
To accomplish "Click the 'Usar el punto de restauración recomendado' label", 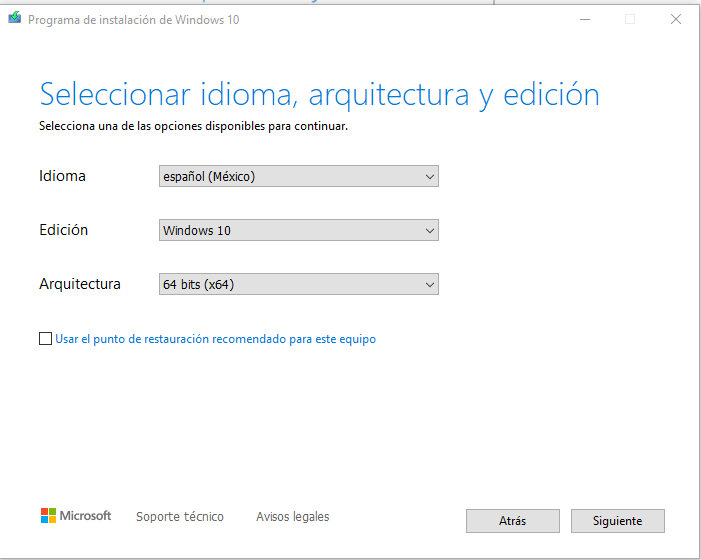I will (x=215, y=339).
